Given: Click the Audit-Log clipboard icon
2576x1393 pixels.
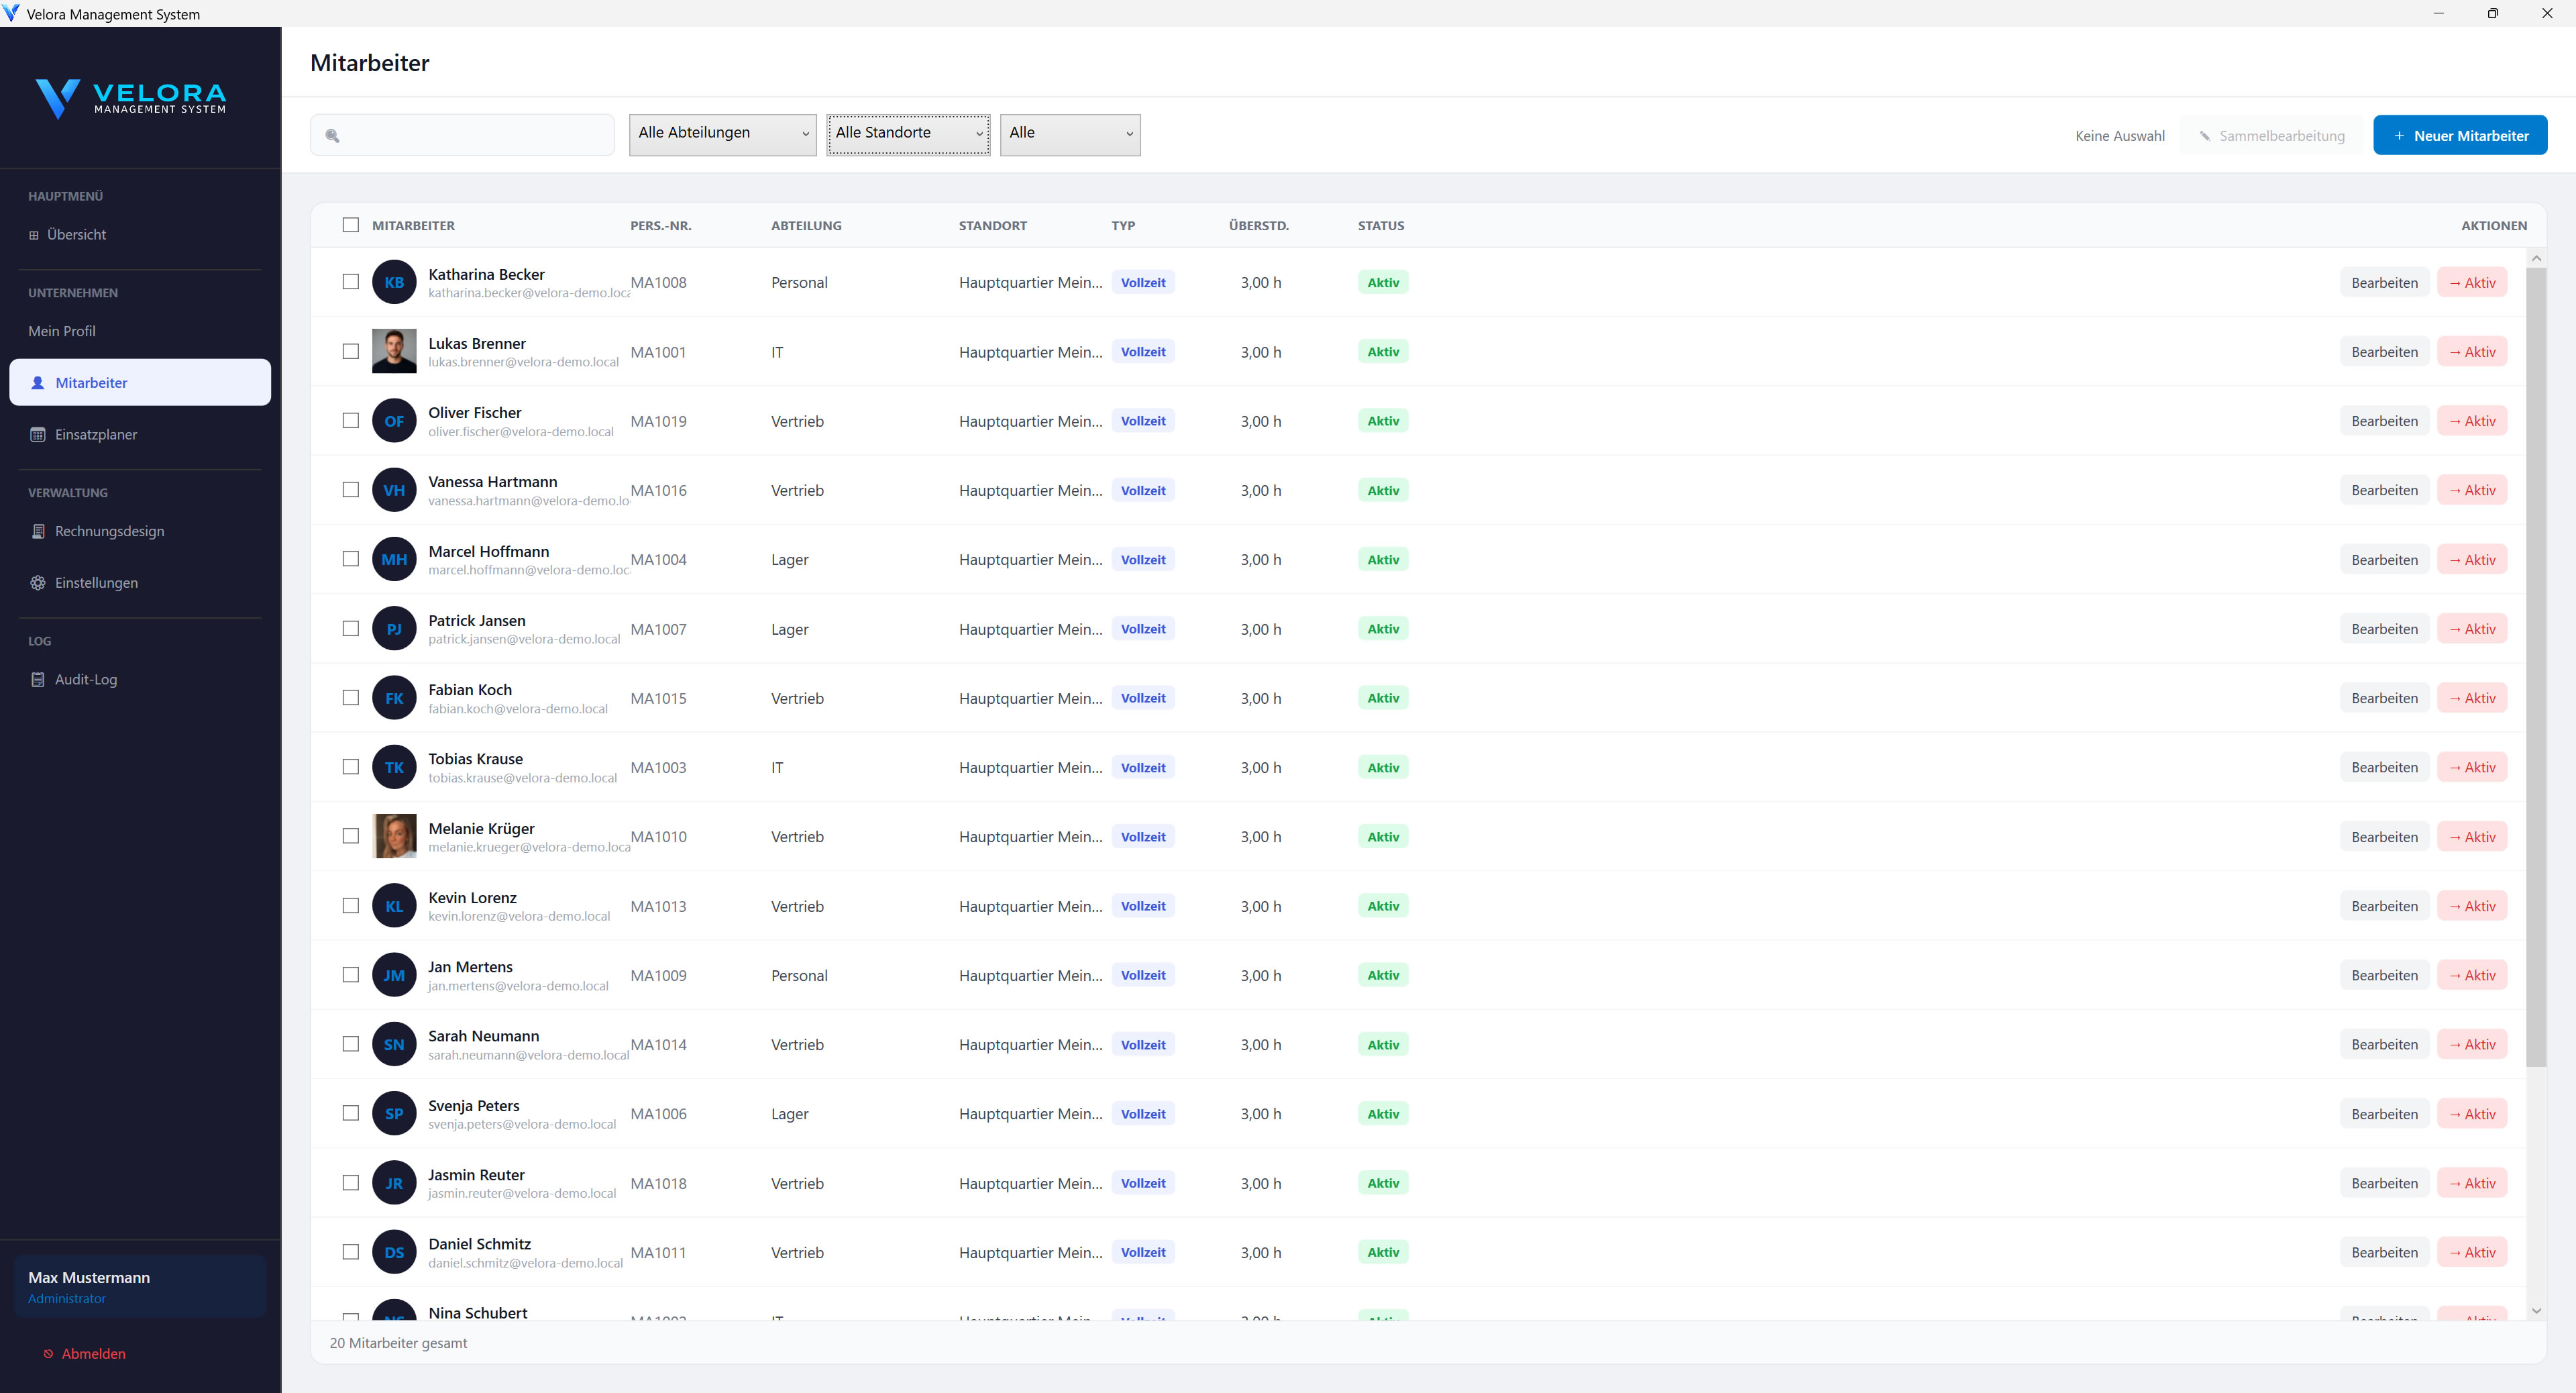Looking at the screenshot, I should [38, 680].
